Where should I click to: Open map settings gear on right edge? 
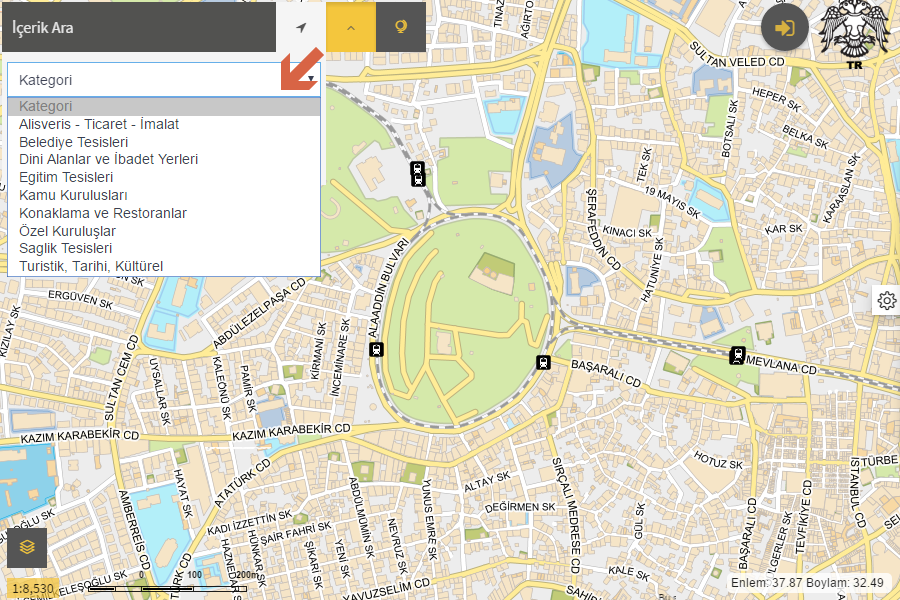point(886,300)
